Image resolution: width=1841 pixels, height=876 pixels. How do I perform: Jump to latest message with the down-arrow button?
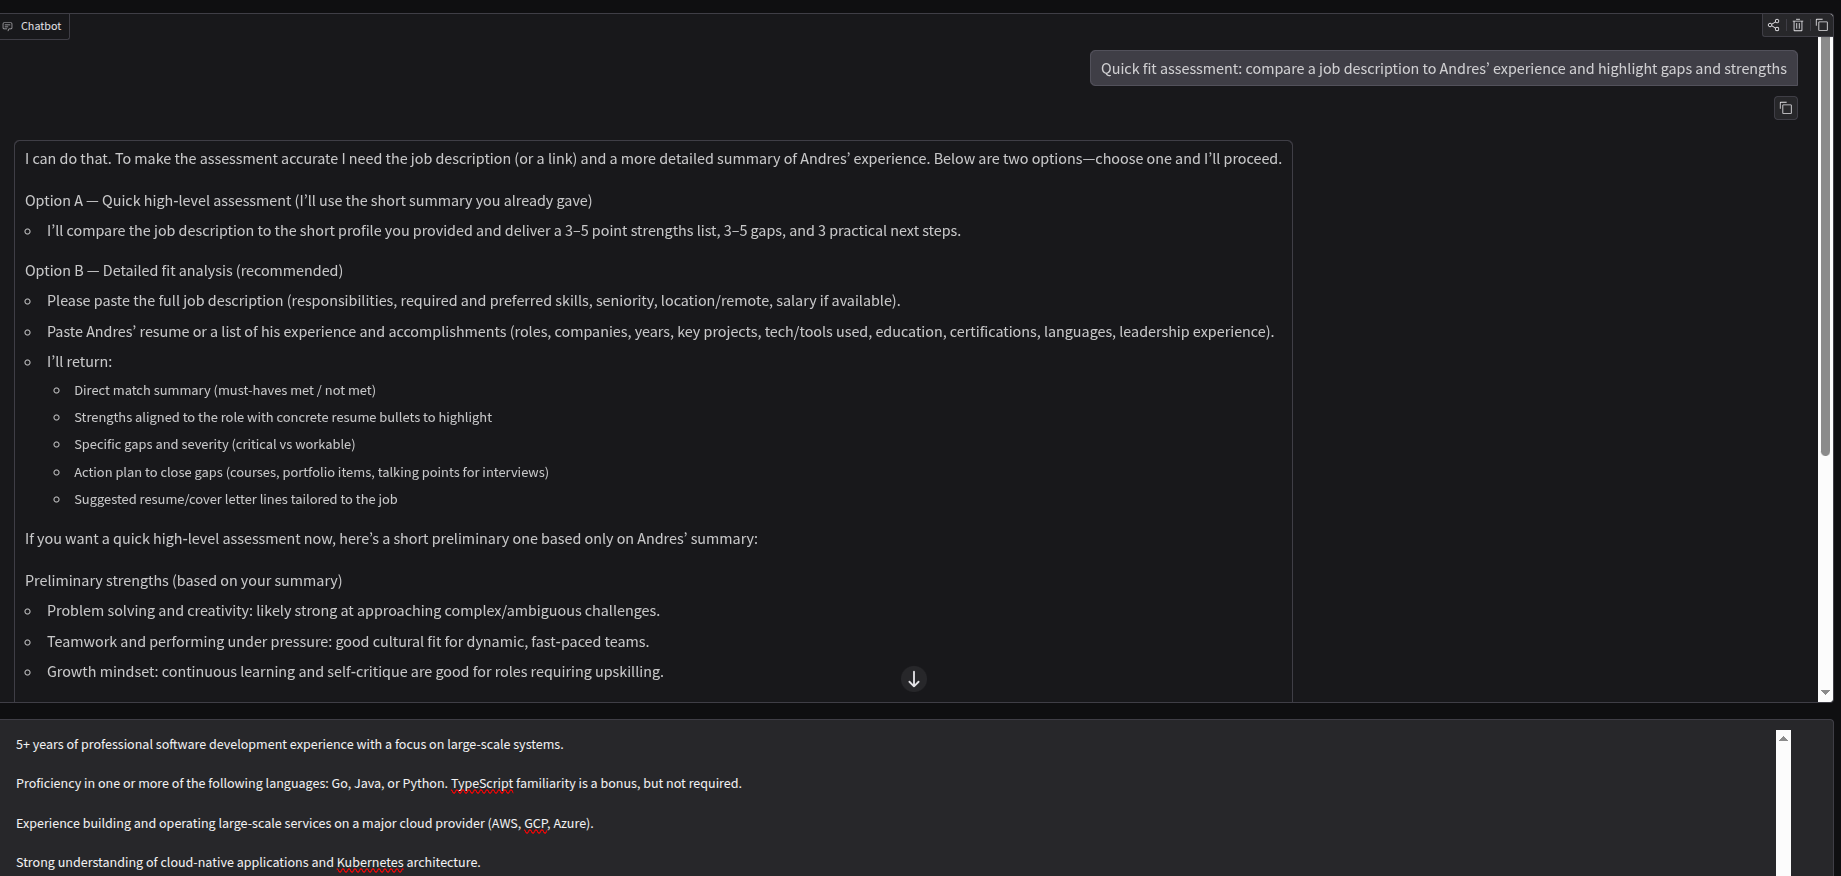pos(913,679)
